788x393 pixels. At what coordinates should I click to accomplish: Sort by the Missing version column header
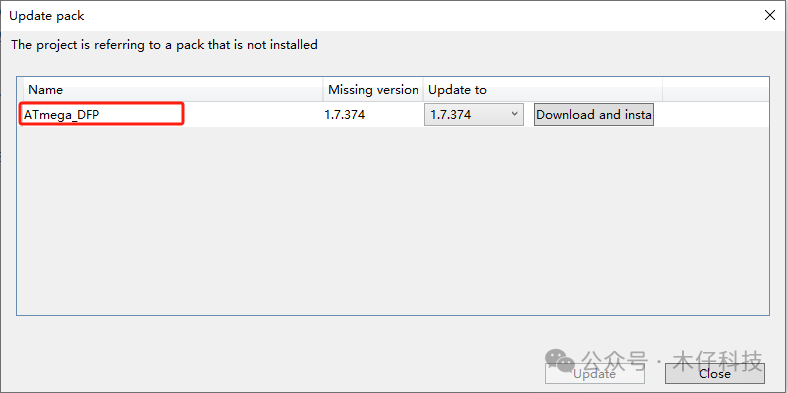373,90
